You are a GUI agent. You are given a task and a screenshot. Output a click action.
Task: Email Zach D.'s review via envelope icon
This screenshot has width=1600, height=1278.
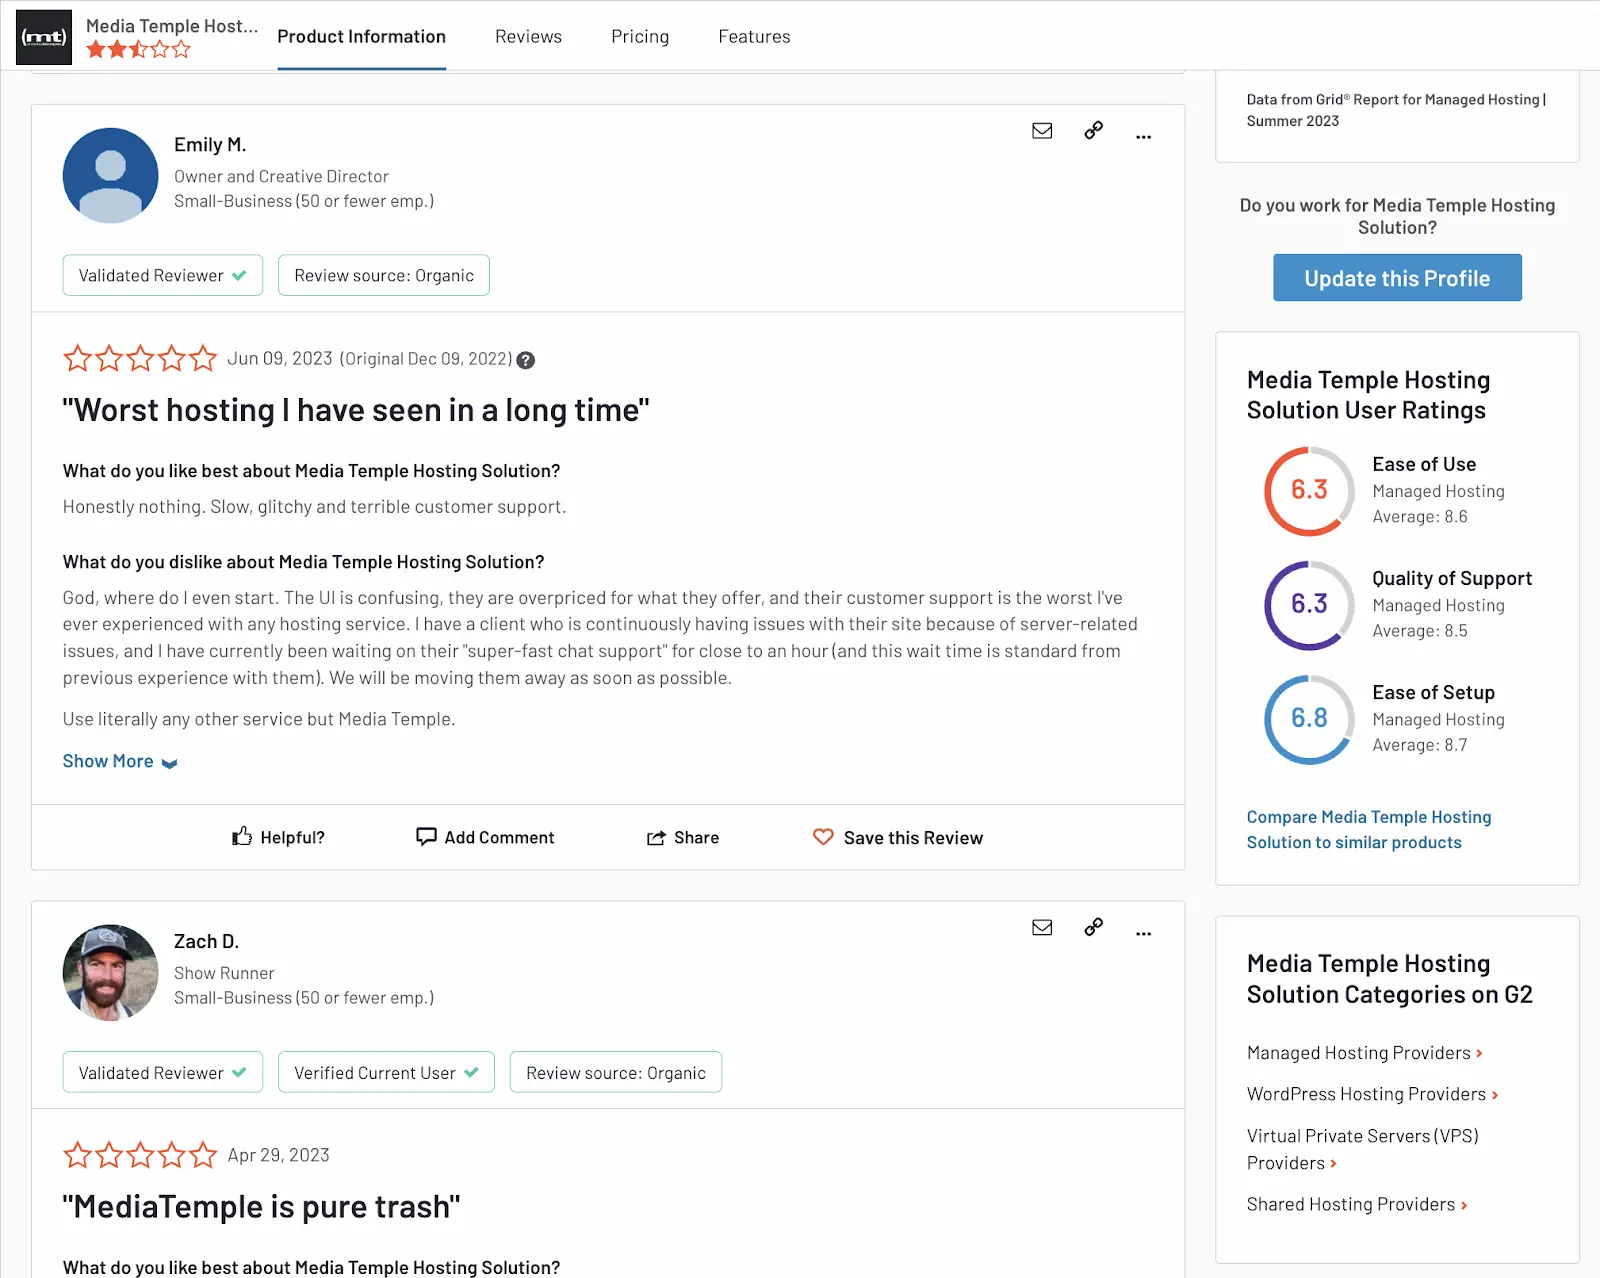point(1042,927)
